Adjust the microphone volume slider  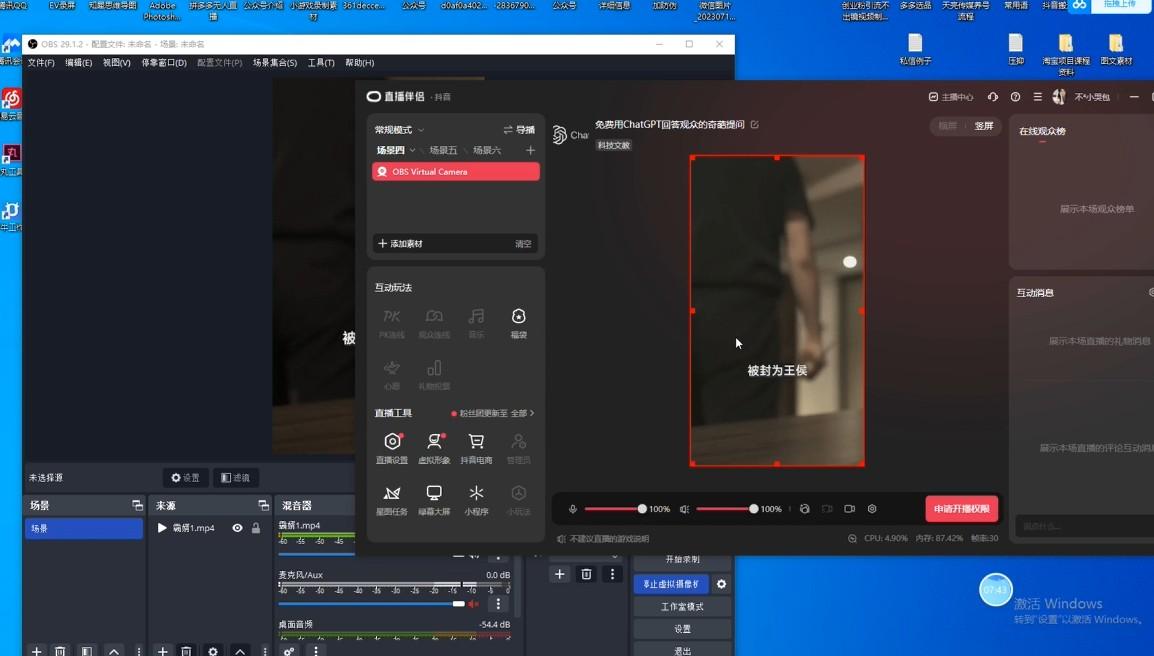pos(641,509)
